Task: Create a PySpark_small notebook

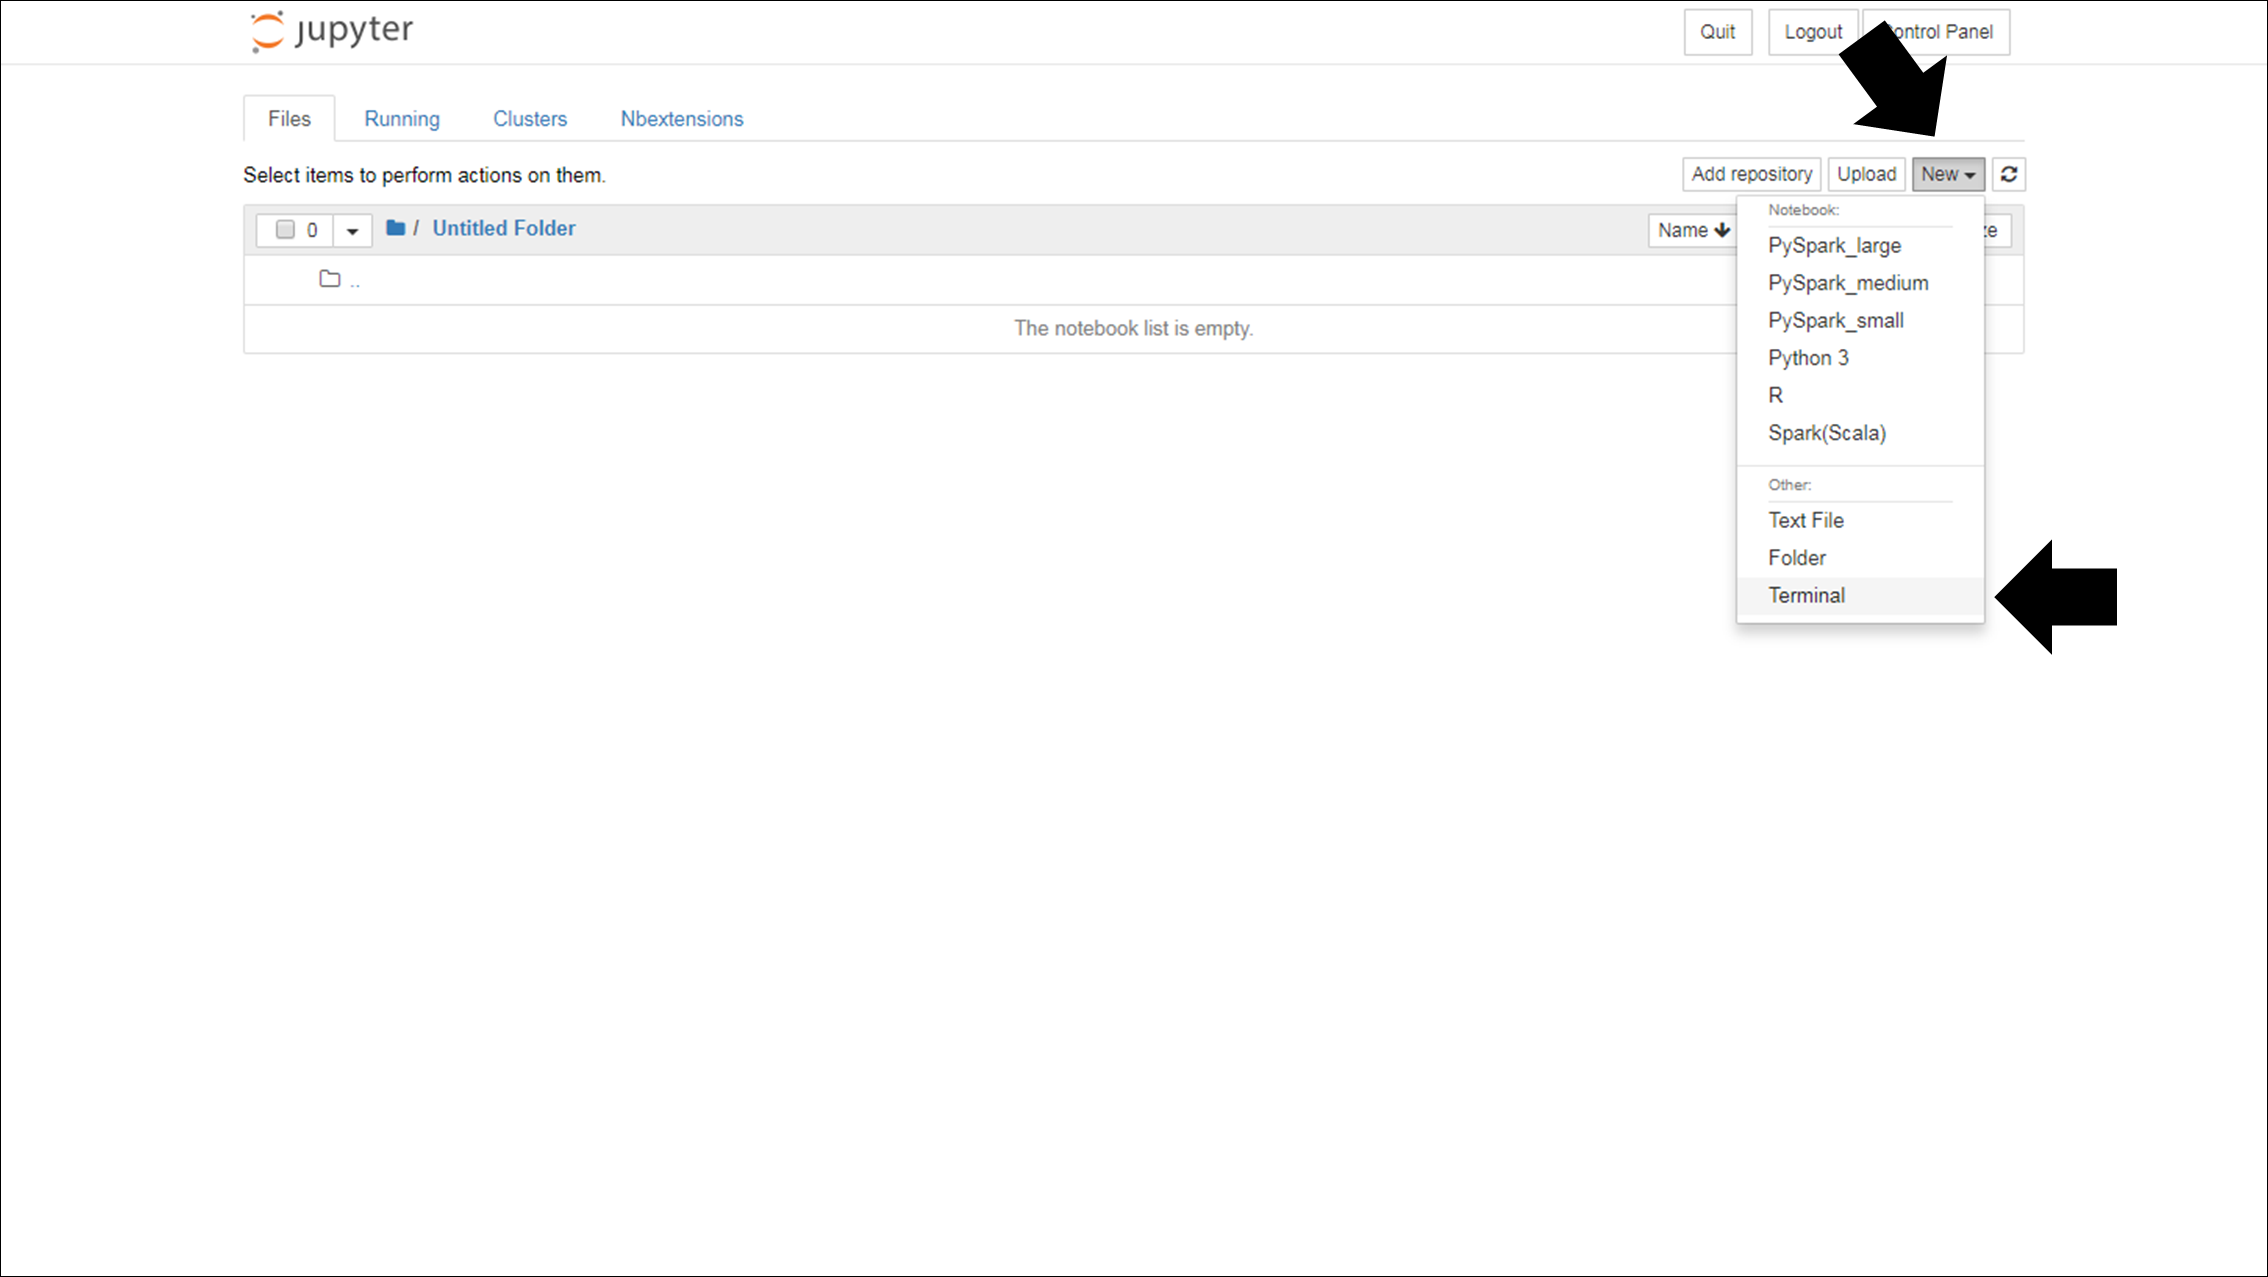Action: point(1860,321)
